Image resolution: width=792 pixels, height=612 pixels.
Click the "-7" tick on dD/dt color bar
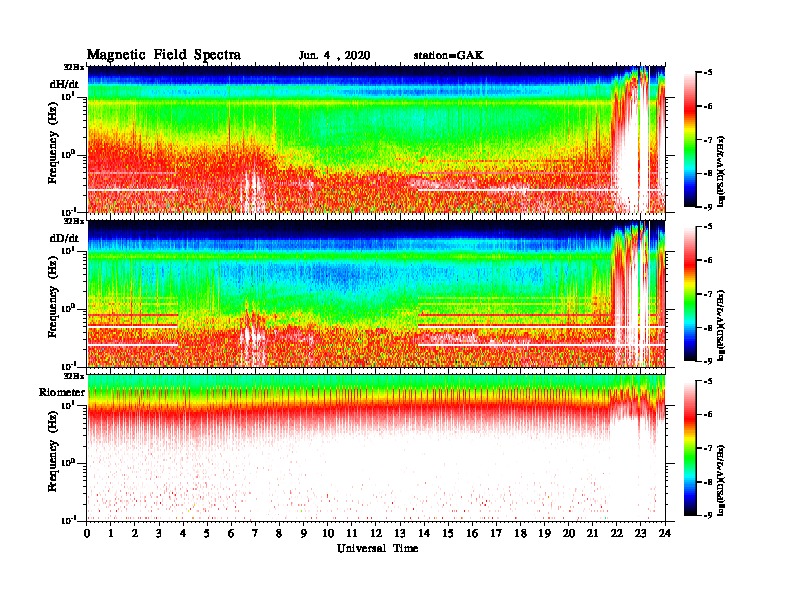(708, 294)
